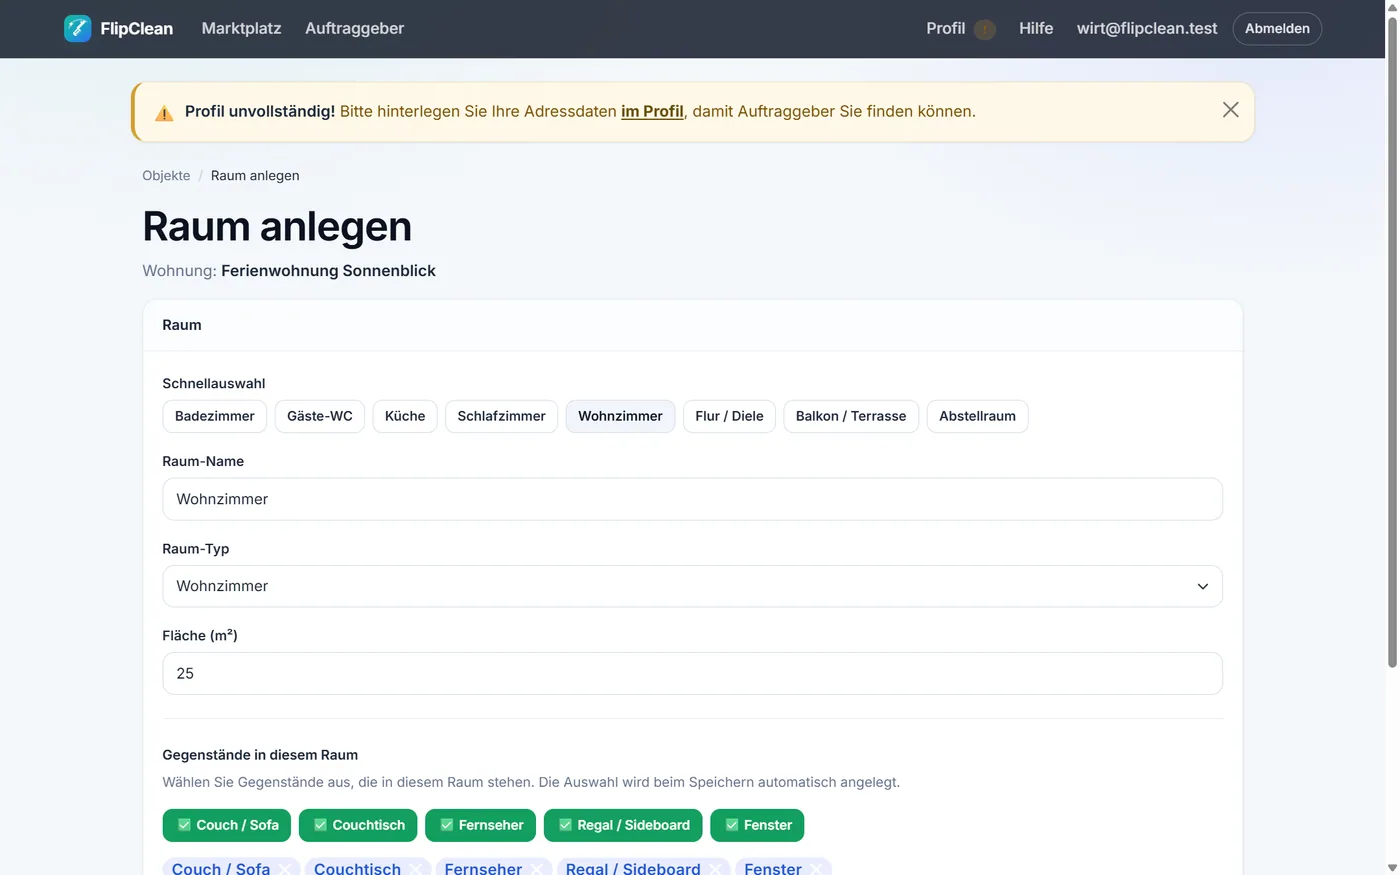Choose the Abstellraum quick option

(977, 416)
